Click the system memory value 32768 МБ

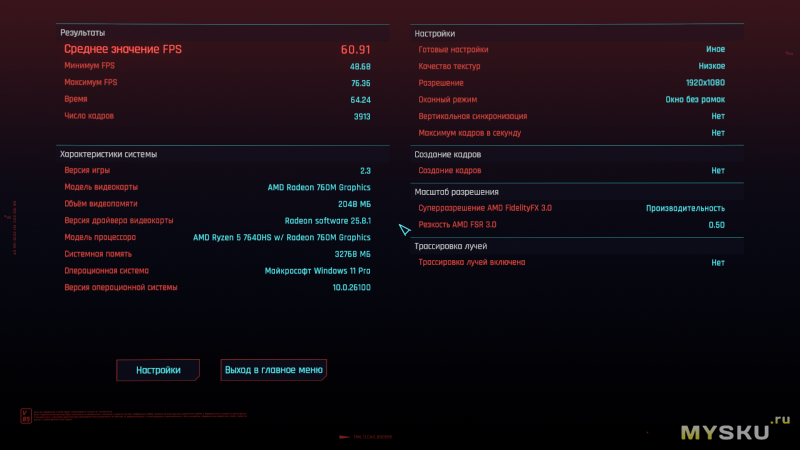[353, 254]
